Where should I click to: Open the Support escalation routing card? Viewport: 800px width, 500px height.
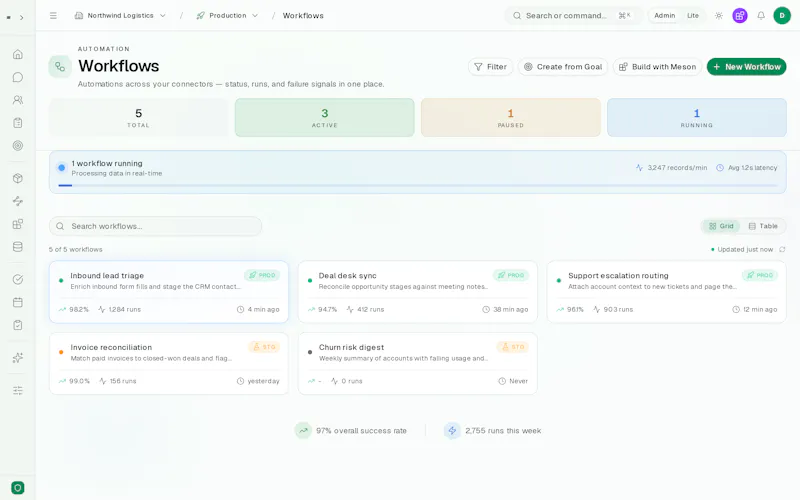pyautogui.click(x=667, y=292)
